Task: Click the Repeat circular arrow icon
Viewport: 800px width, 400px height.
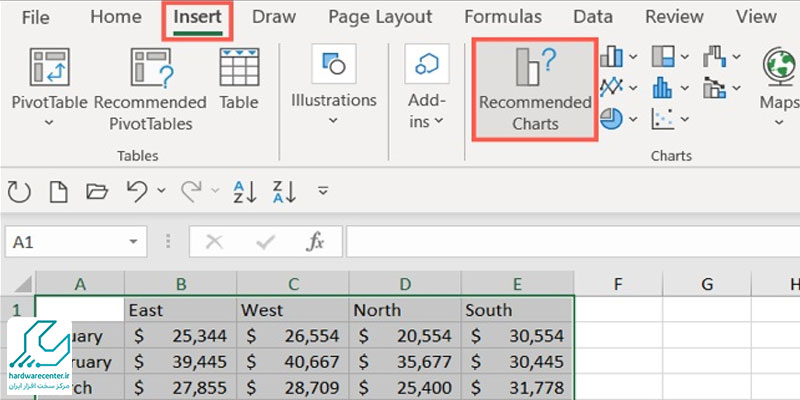Action: click(x=19, y=192)
